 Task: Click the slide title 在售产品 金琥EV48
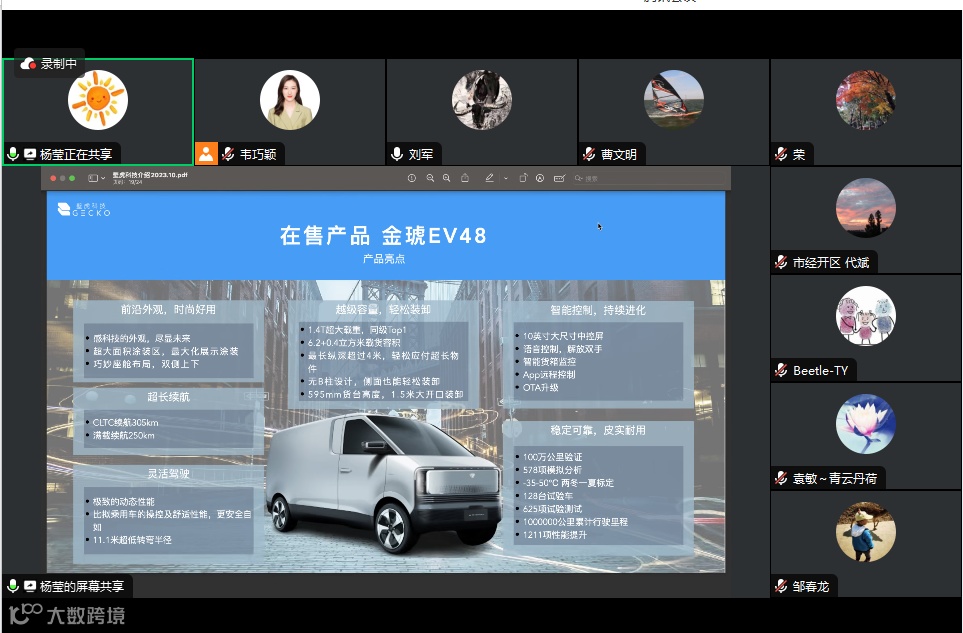383,235
